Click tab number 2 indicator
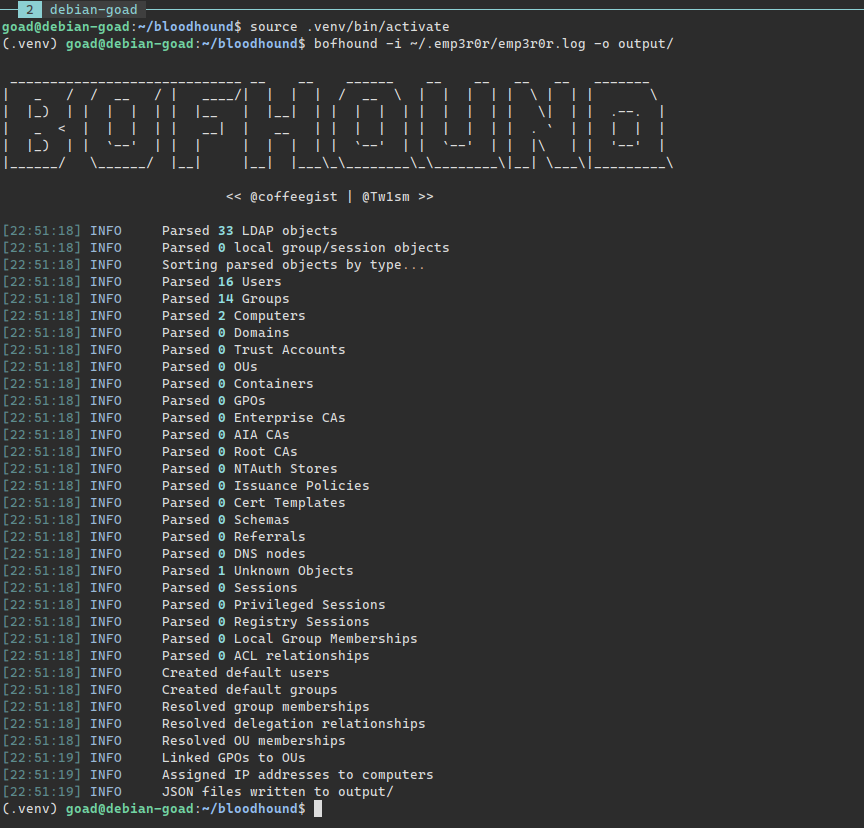This screenshot has width=864, height=828. [30, 9]
